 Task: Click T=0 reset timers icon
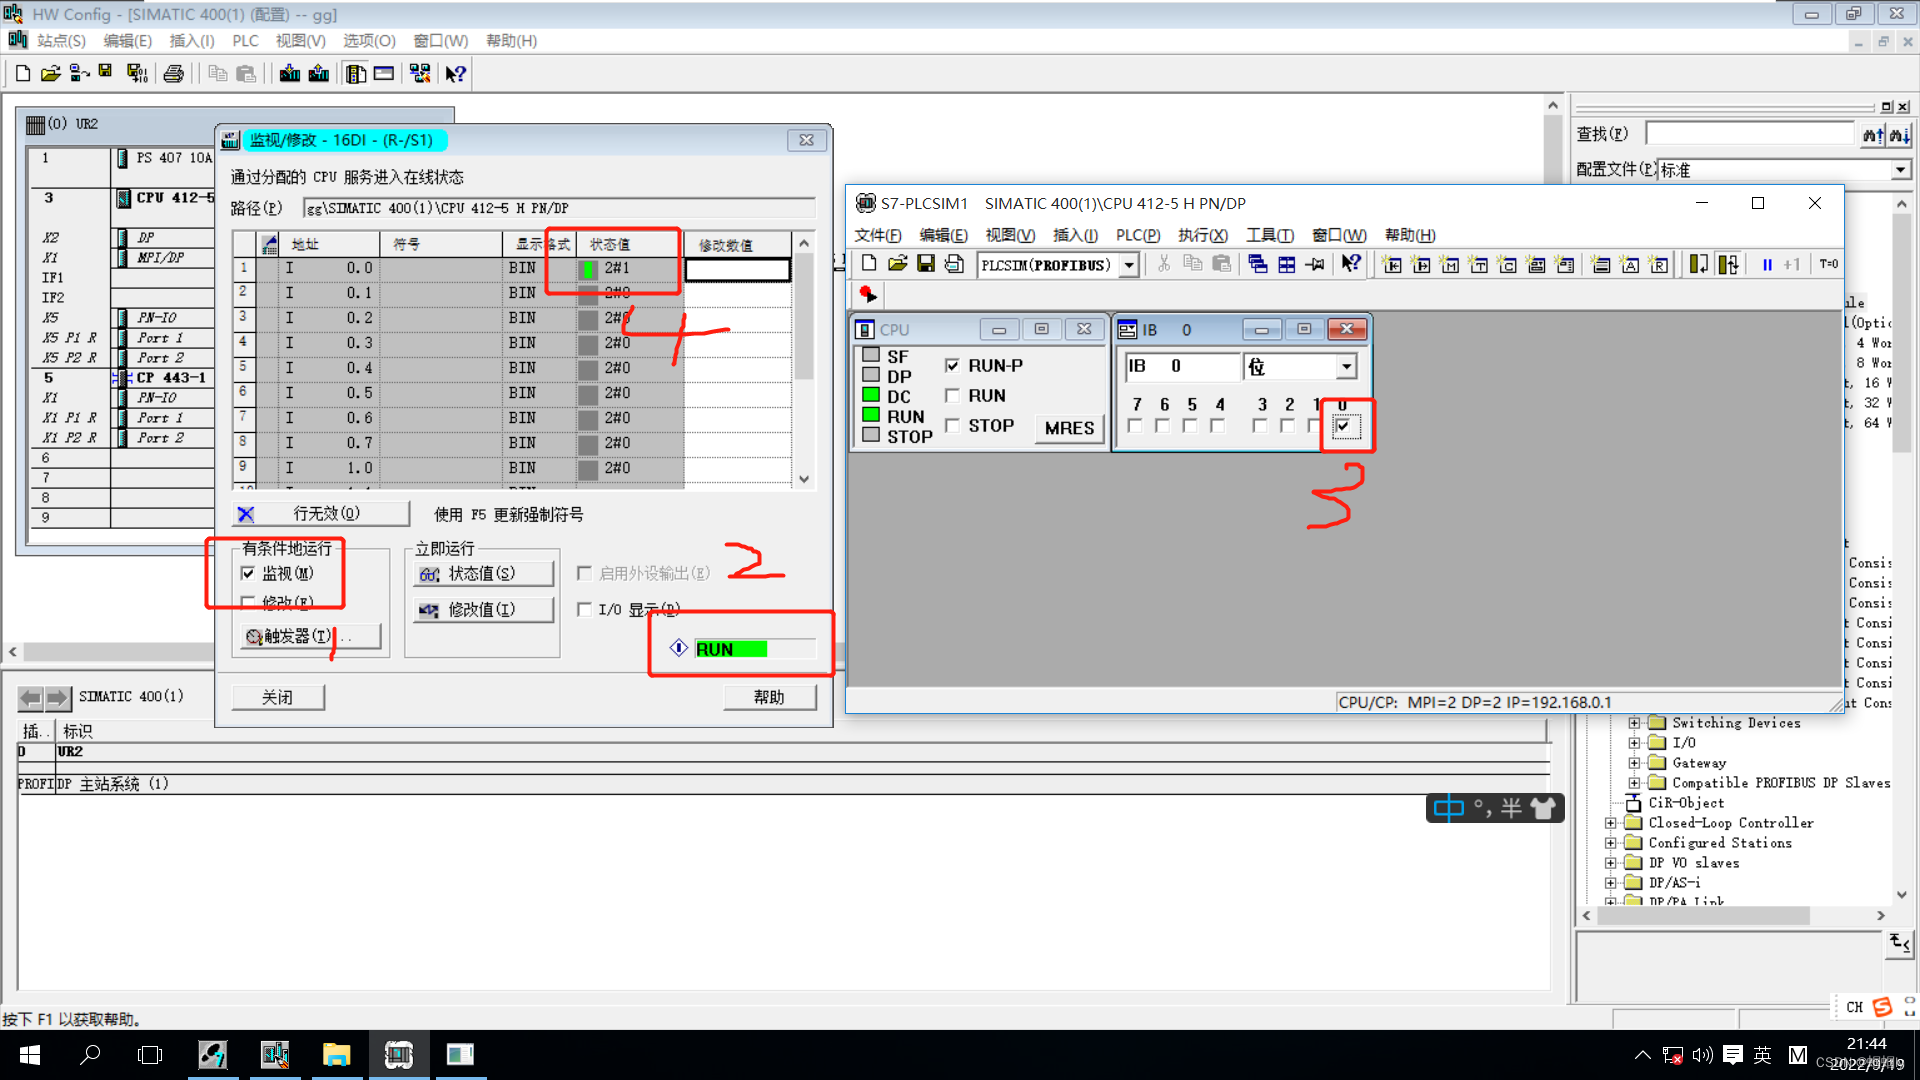[x=1829, y=264]
